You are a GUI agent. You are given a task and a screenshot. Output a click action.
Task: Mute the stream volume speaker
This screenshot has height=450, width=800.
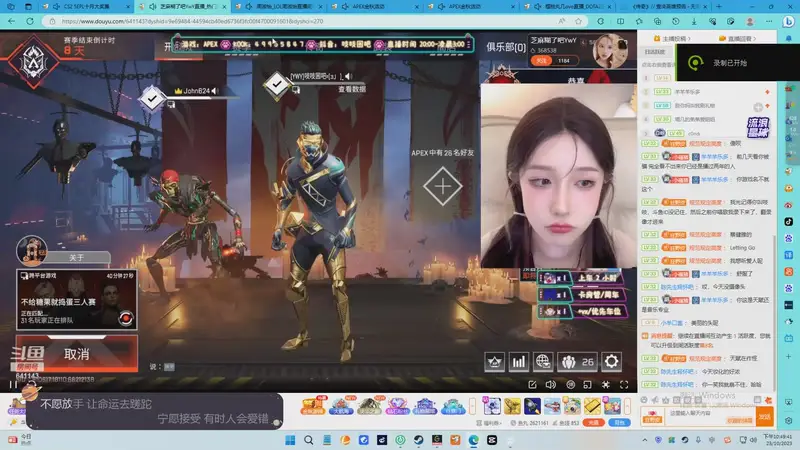[551, 385]
